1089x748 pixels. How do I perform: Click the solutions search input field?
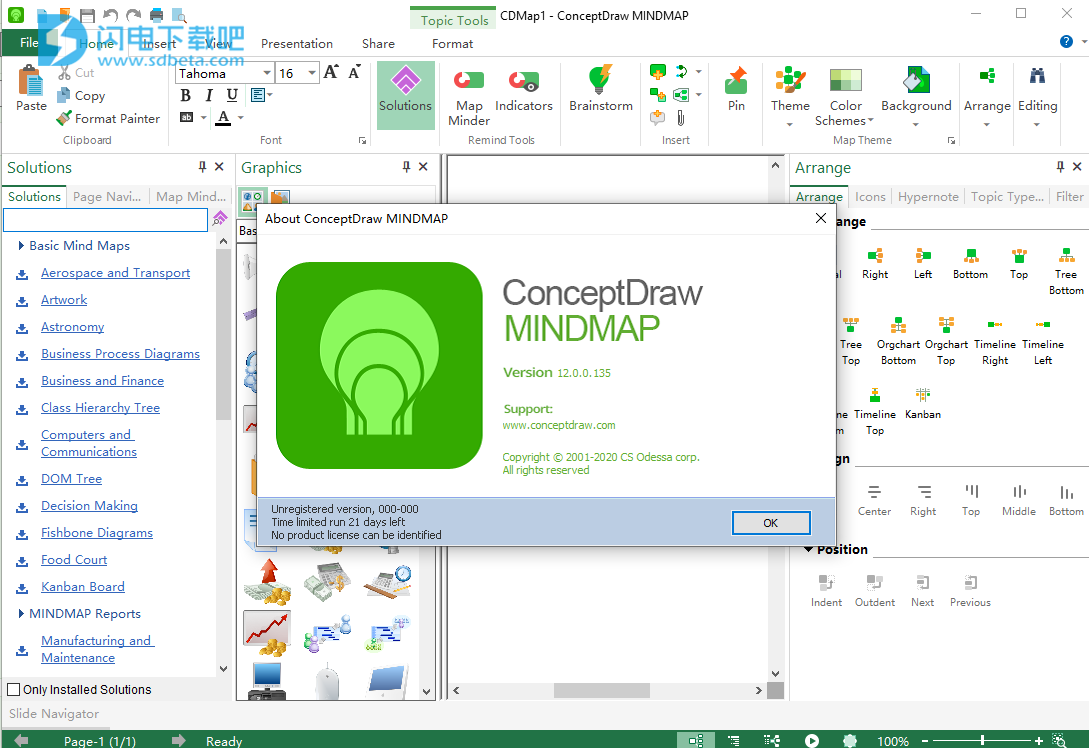click(x=106, y=219)
